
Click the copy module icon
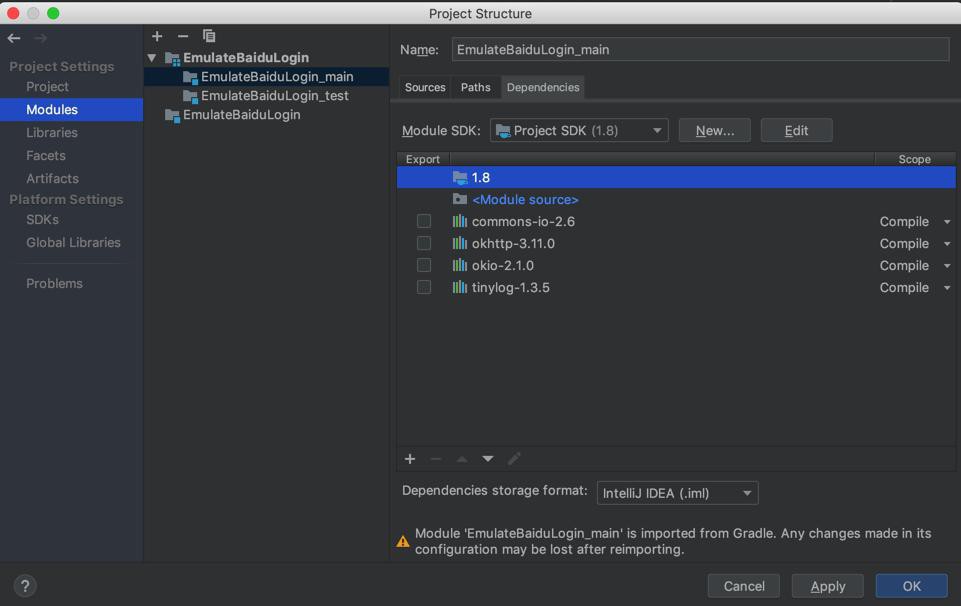[209, 36]
